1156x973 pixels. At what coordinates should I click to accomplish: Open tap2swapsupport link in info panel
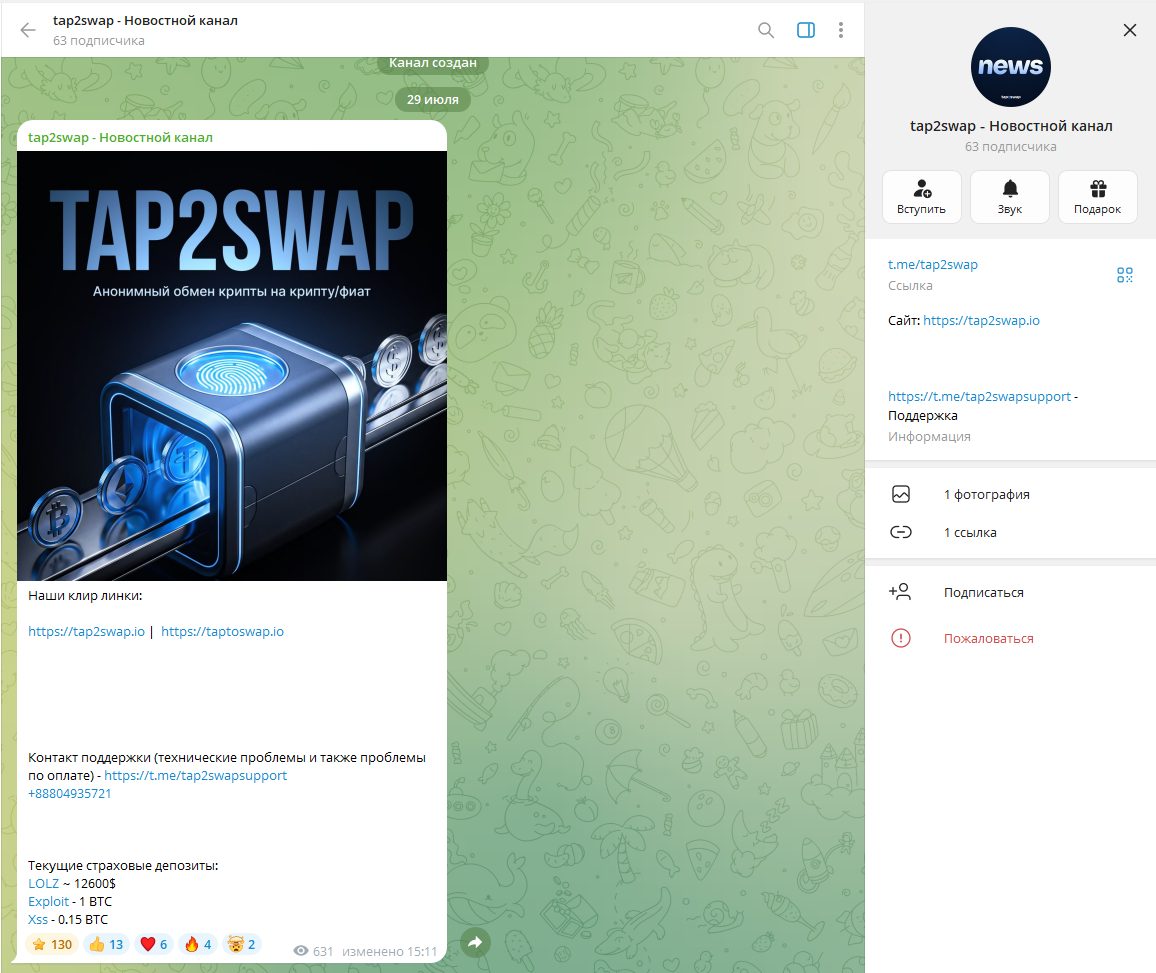point(979,397)
